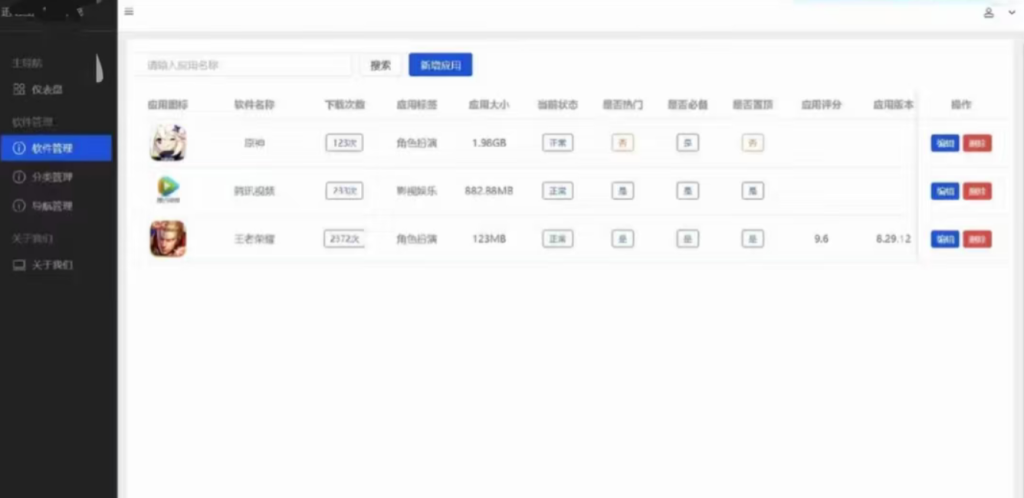
Task: Edit the 王者荣耀 row with its blue button
Action: click(x=945, y=239)
